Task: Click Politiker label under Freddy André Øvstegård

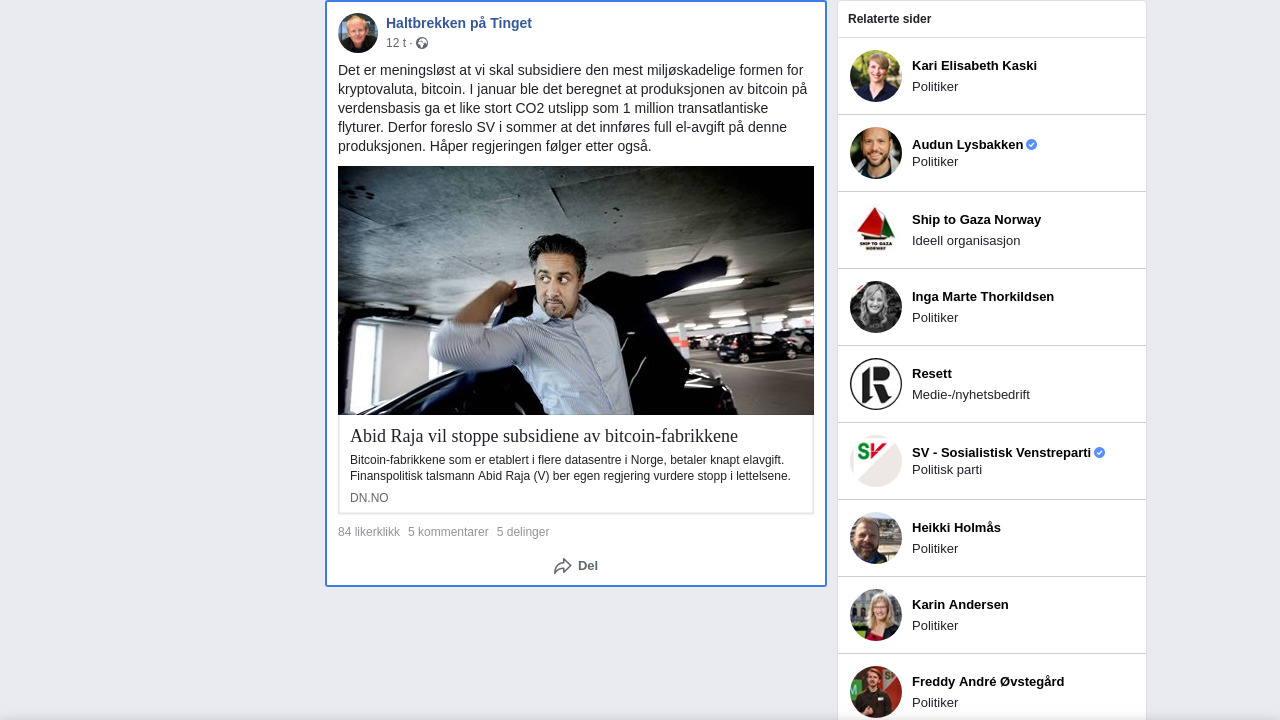Action: (x=935, y=703)
